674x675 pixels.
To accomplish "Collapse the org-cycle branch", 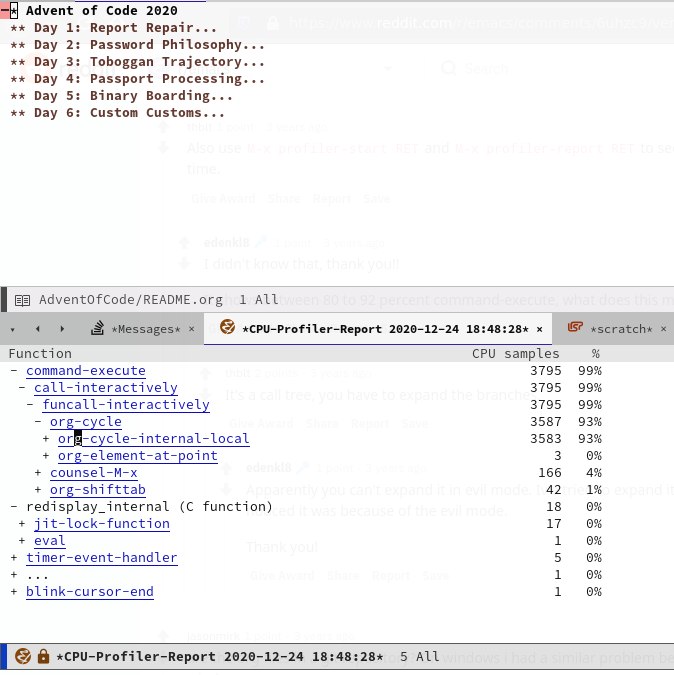I will point(38,421).
